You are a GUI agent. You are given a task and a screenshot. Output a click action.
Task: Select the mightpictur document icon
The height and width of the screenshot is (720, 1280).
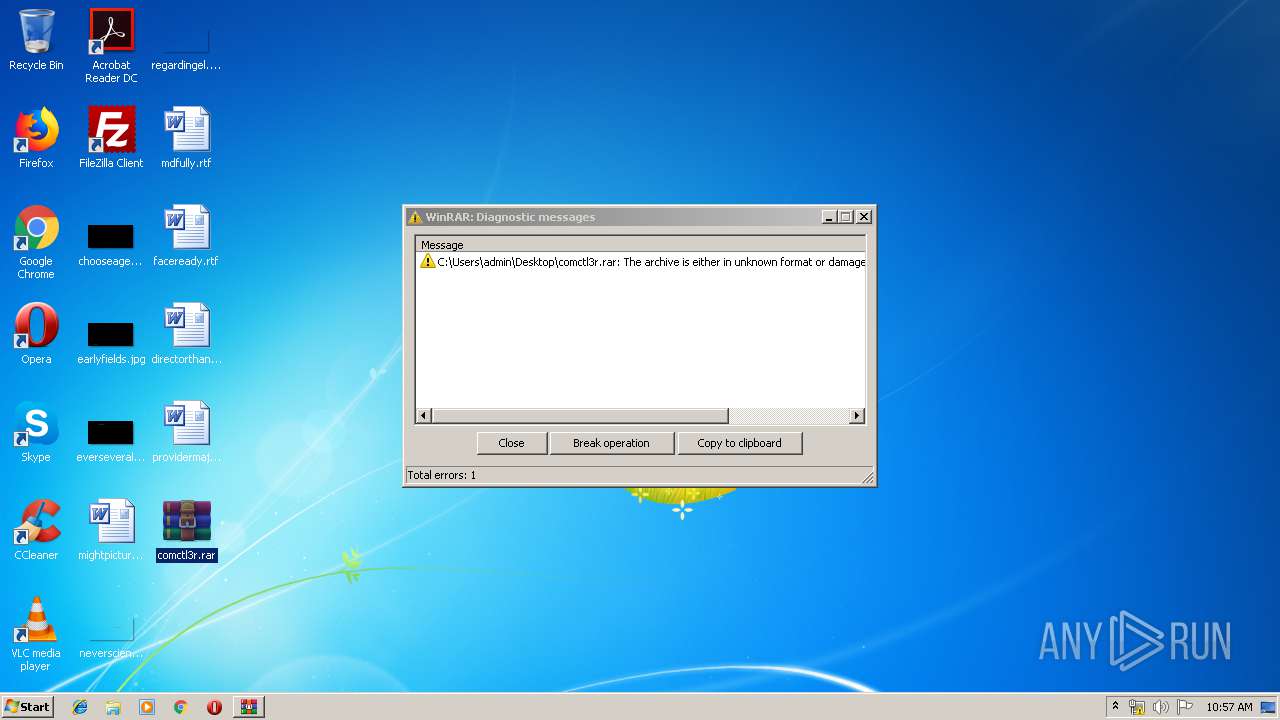pyautogui.click(x=111, y=530)
